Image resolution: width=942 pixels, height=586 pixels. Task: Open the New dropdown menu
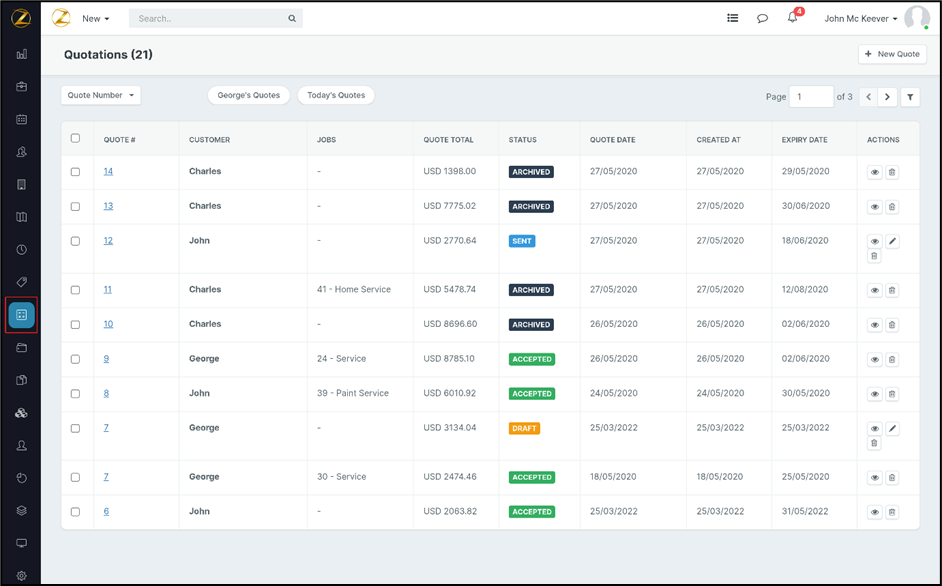[96, 18]
